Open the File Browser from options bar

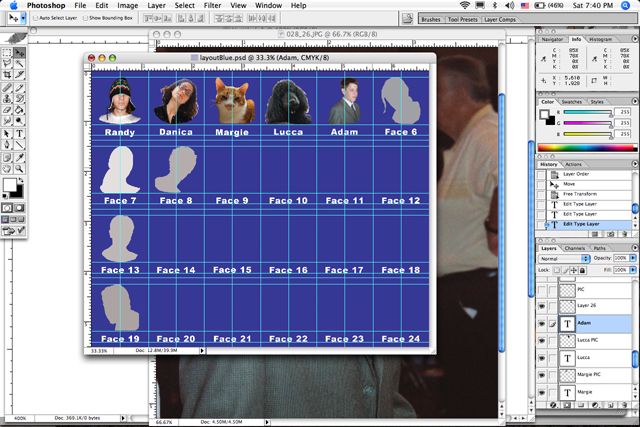[x=407, y=18]
